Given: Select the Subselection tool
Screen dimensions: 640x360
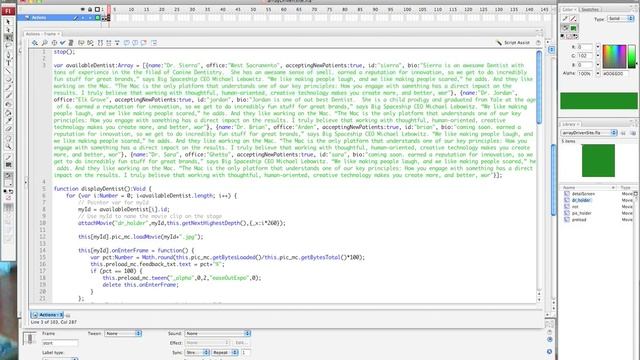Looking at the screenshot, I should tap(8, 30).
